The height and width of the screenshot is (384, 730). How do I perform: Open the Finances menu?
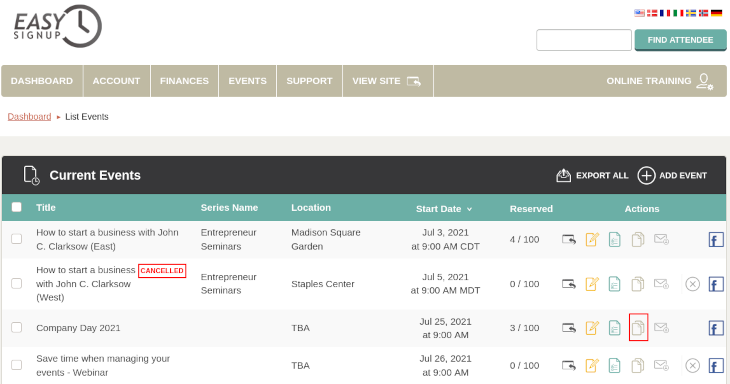(x=184, y=81)
